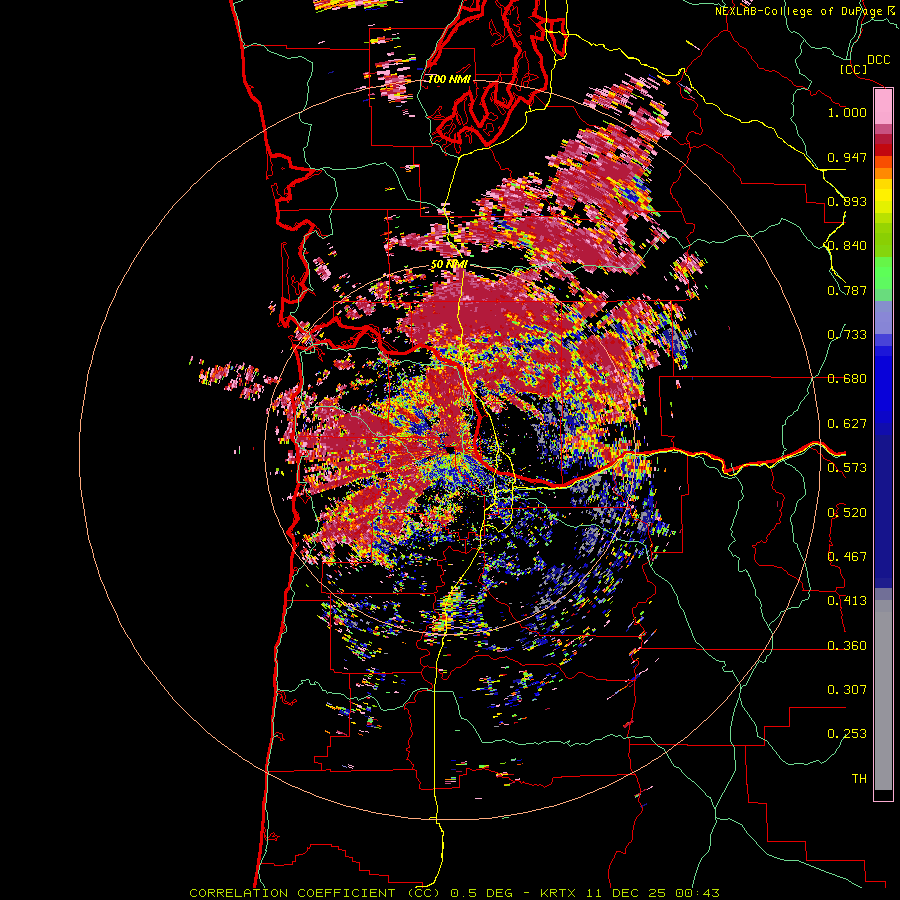Pick the bright green segment of the color bar
Screen dimensions: 900x900
(883, 274)
